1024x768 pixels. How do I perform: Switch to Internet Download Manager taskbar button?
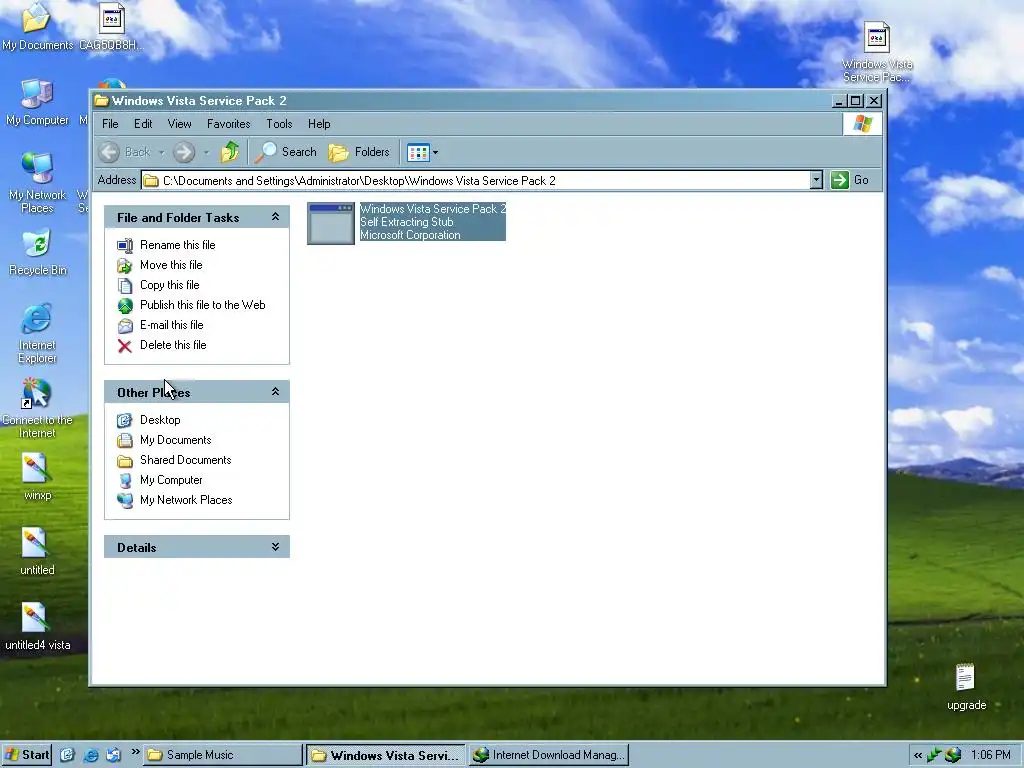coord(548,755)
